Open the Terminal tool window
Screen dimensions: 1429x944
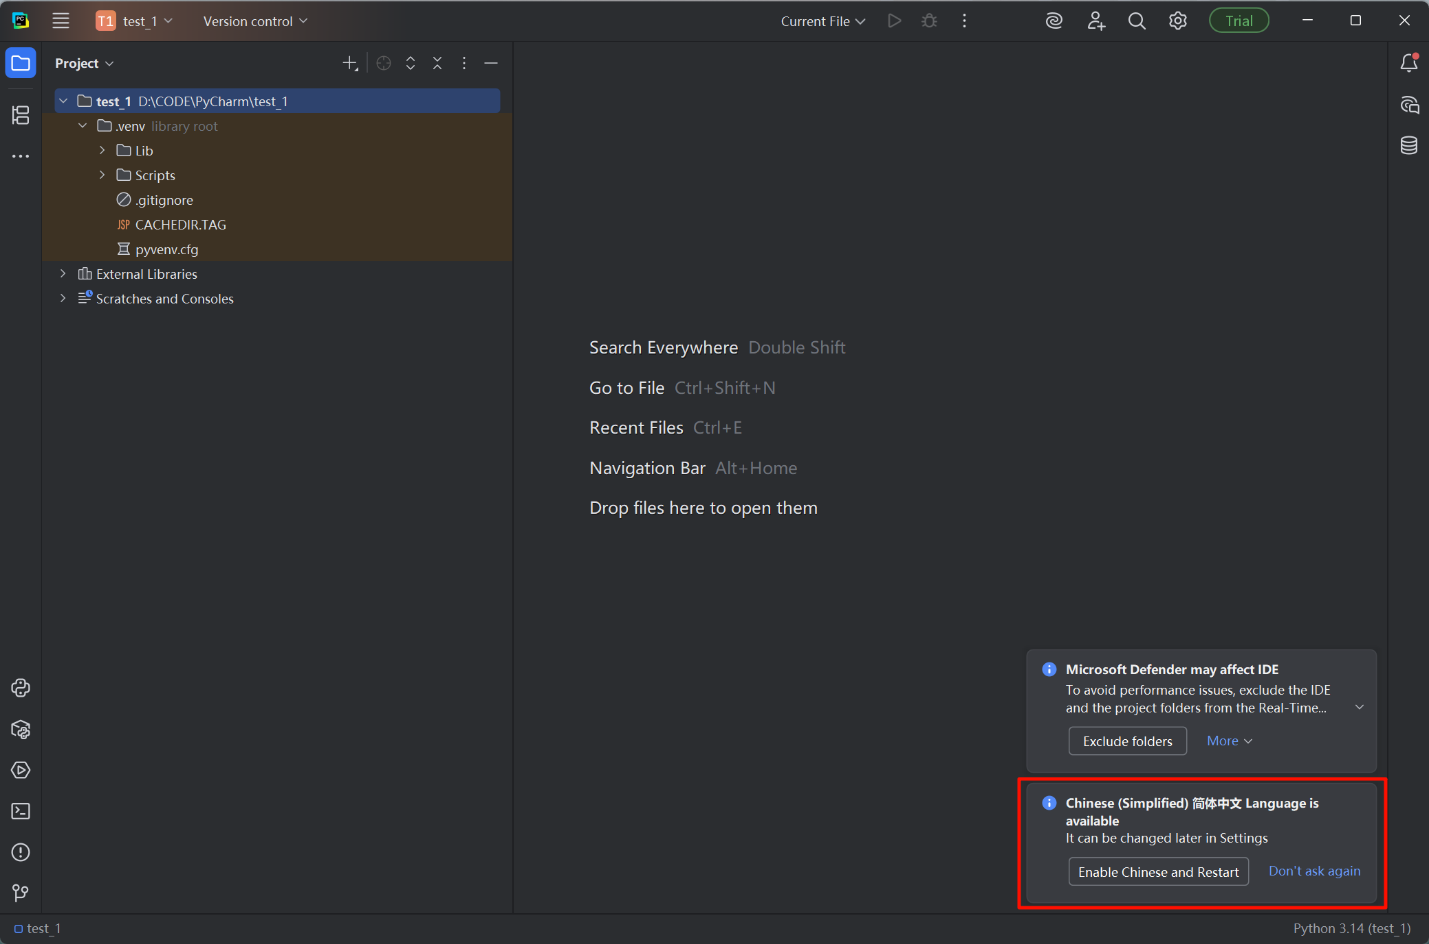(x=21, y=811)
